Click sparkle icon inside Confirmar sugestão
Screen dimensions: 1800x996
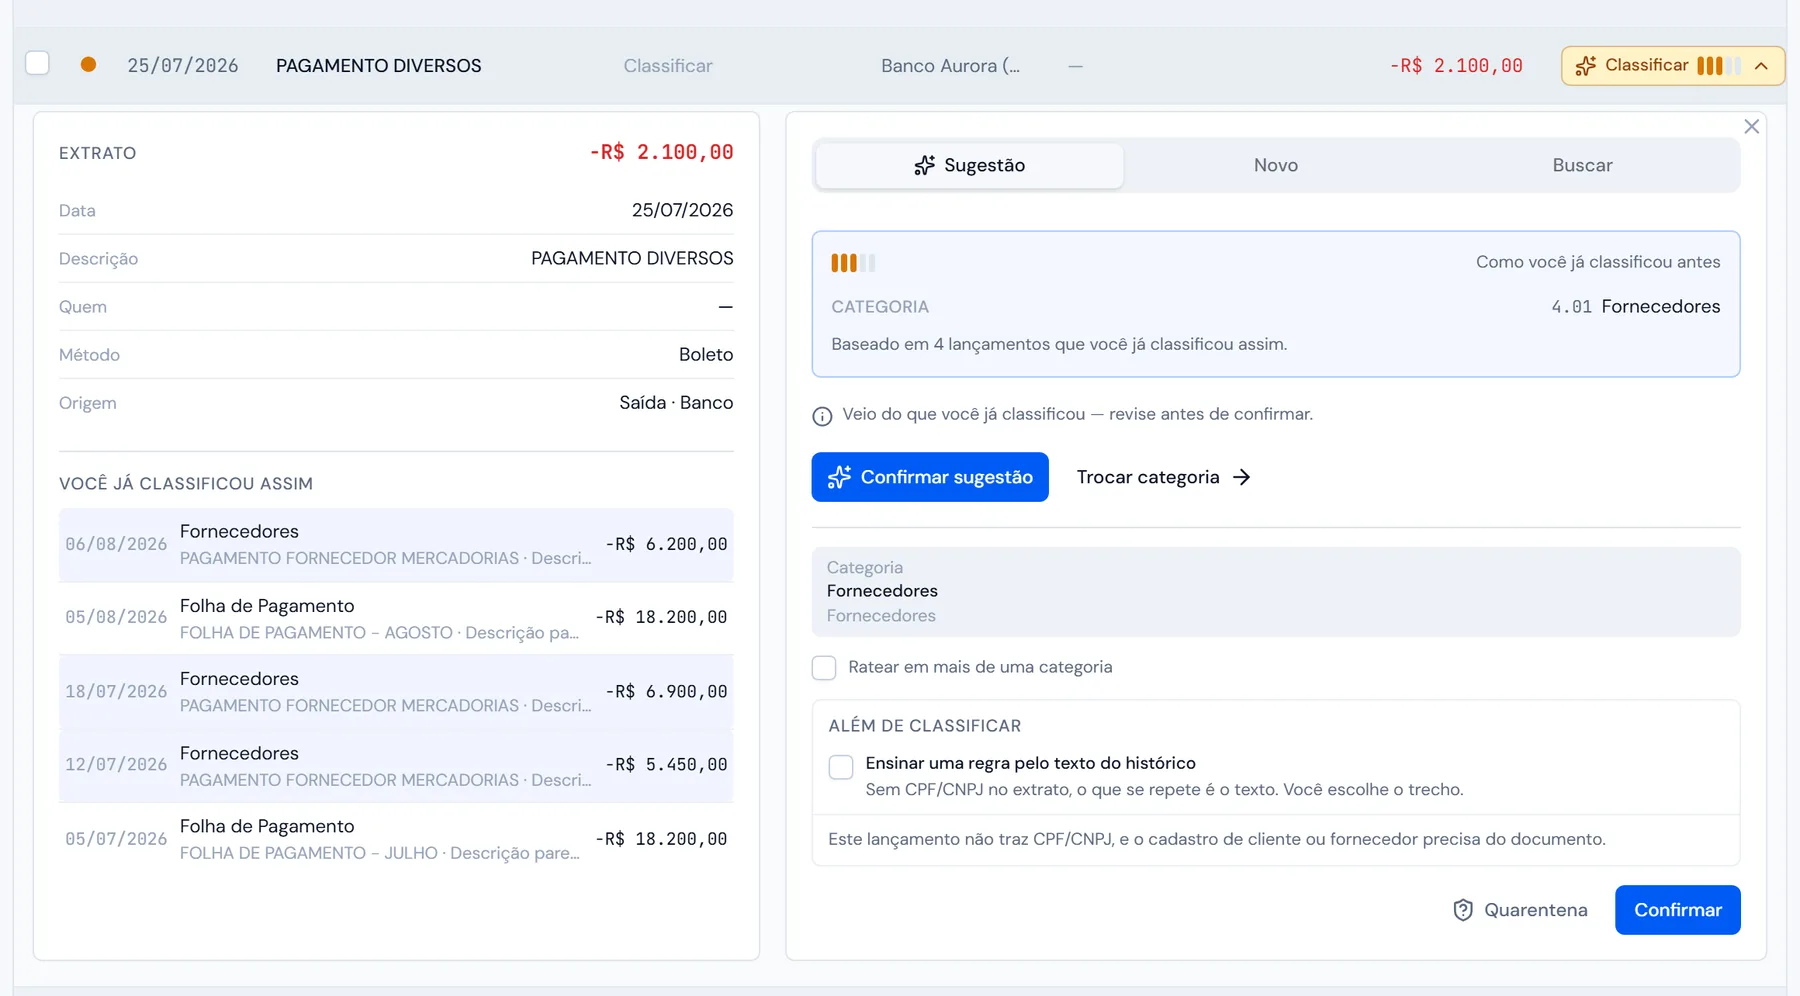pos(839,477)
